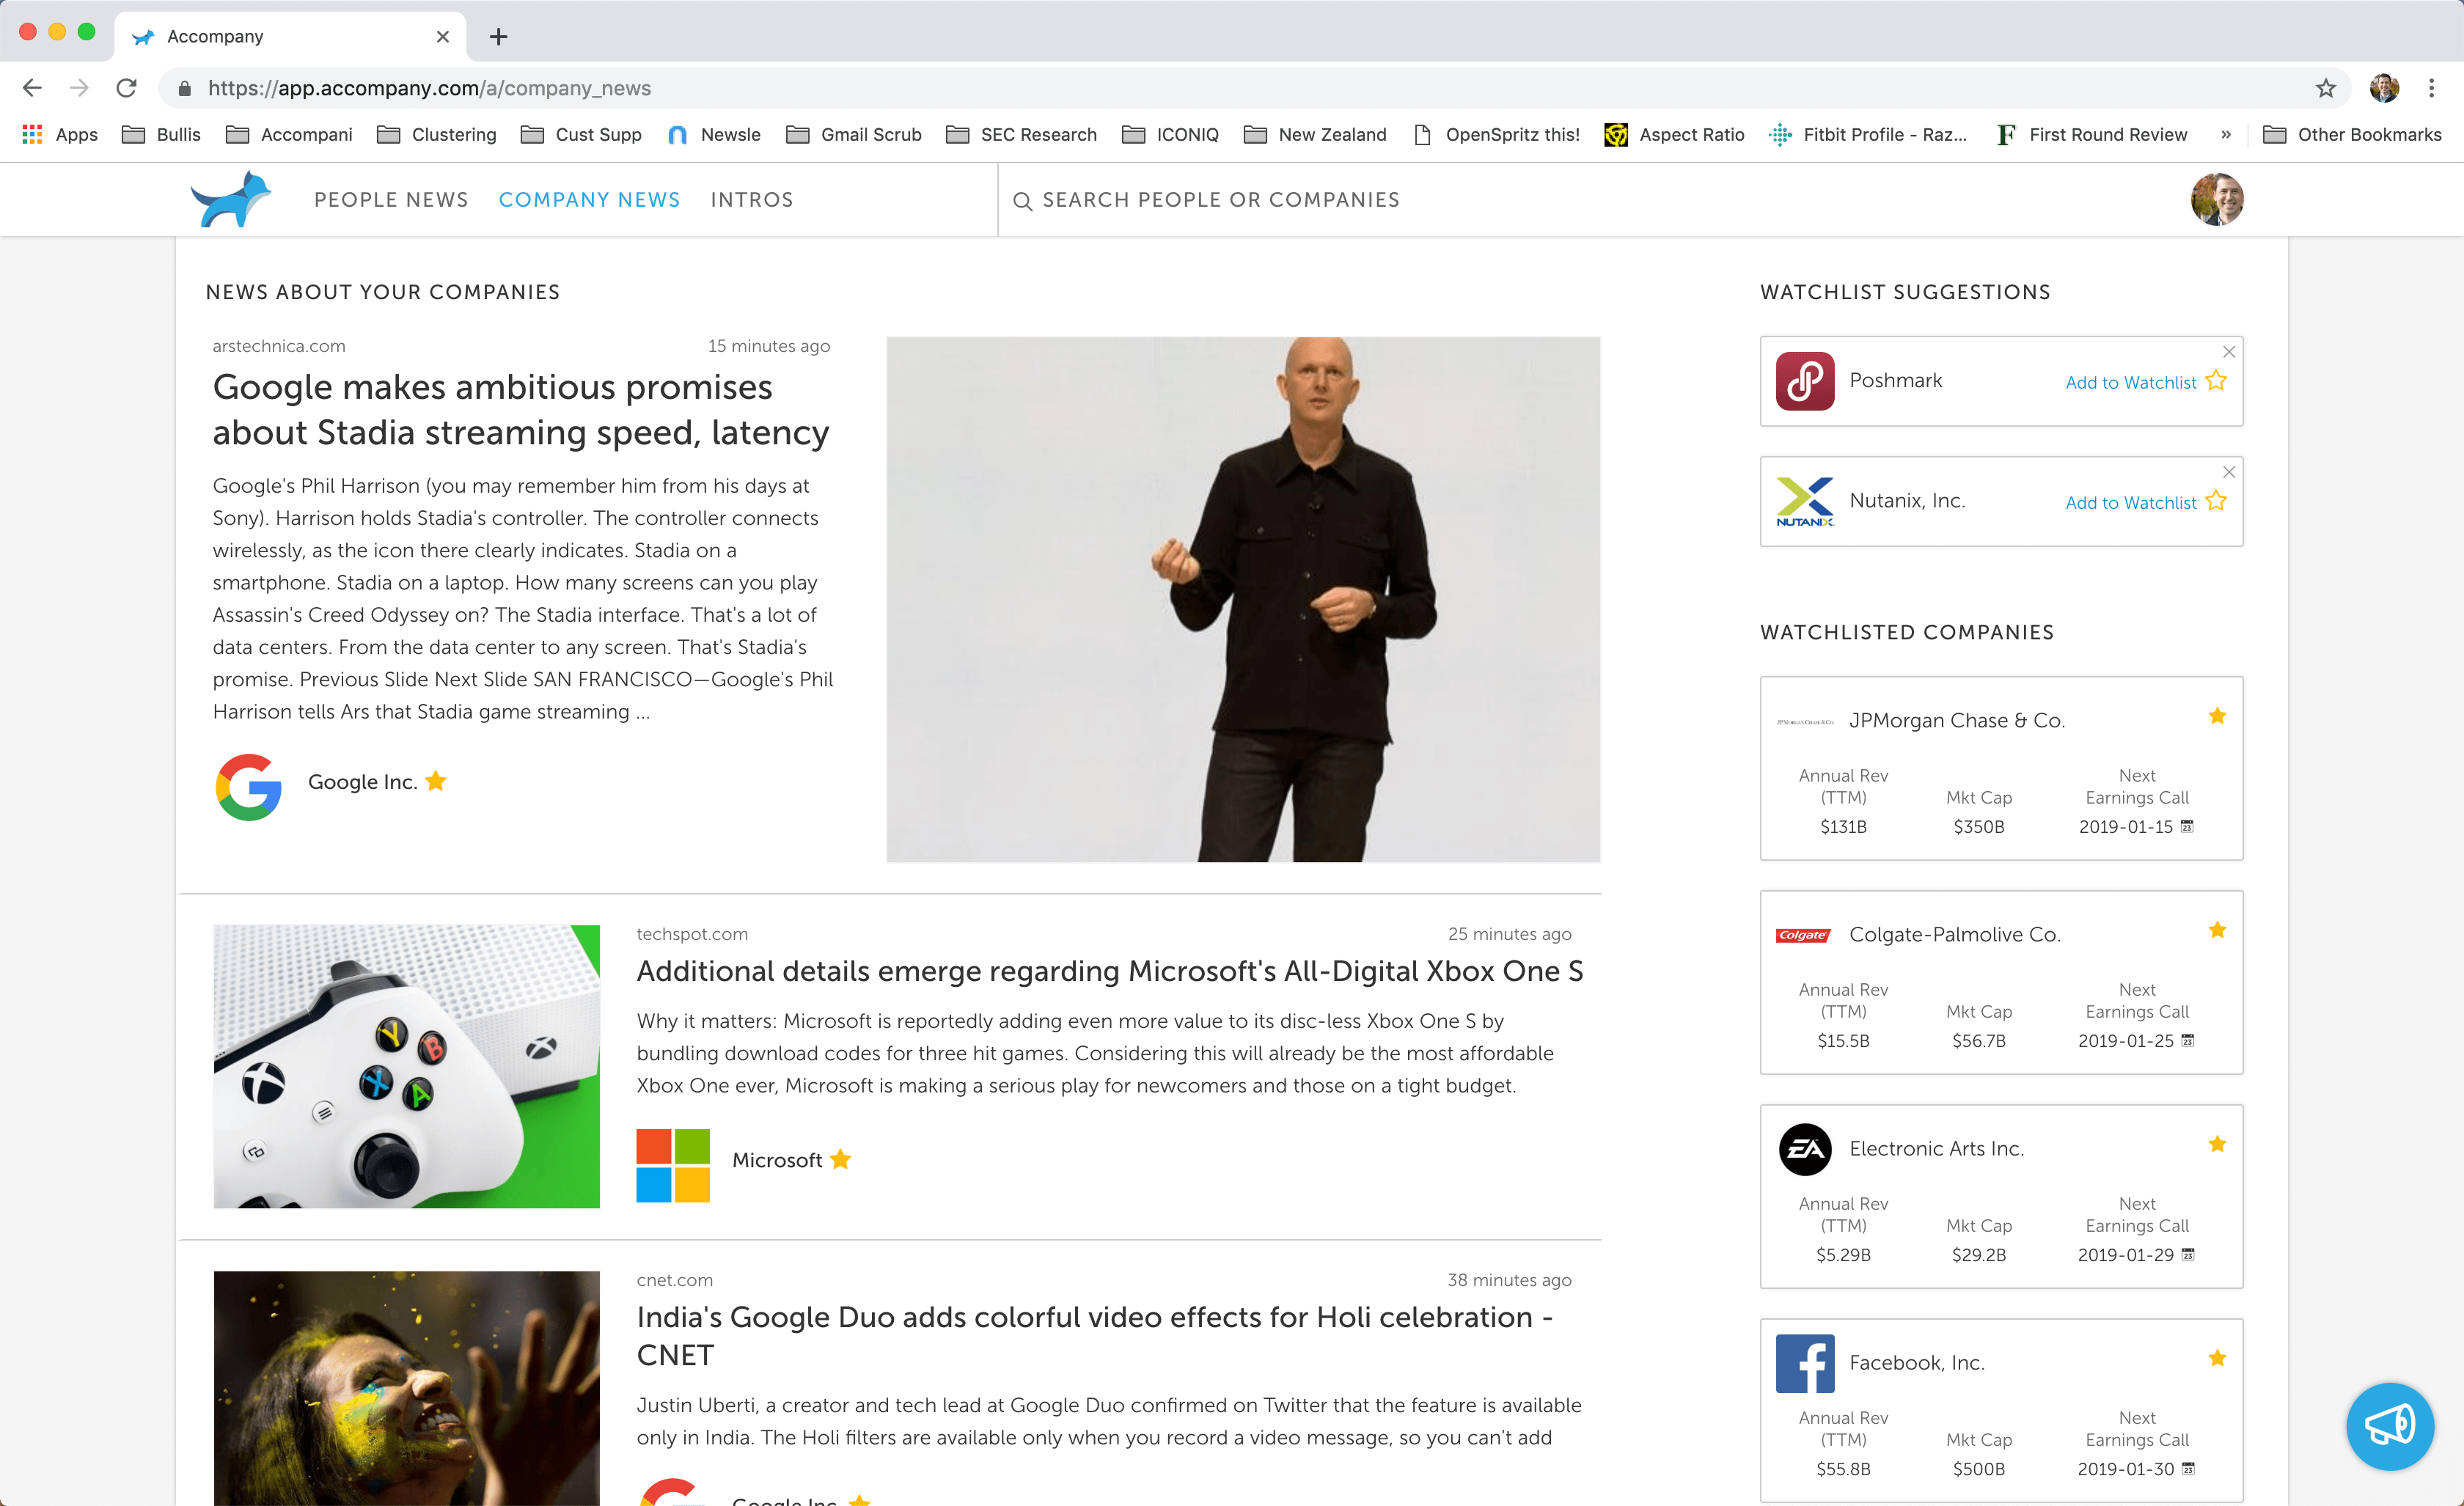Unstar Colgate-Palmolive Co. from watchlist
The height and width of the screenshot is (1506, 2464).
(x=2217, y=930)
